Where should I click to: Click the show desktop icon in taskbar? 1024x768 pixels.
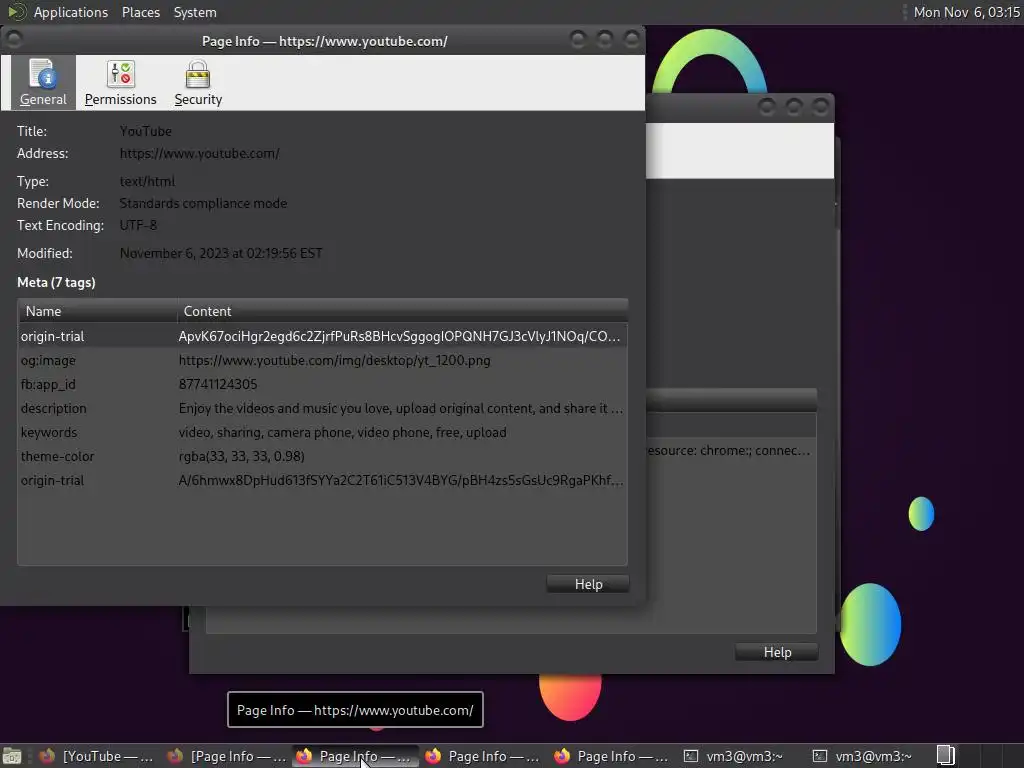12,756
